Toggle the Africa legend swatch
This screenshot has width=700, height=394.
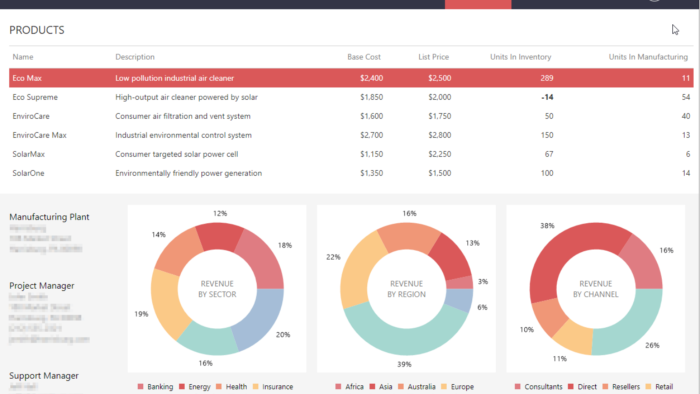pos(338,386)
